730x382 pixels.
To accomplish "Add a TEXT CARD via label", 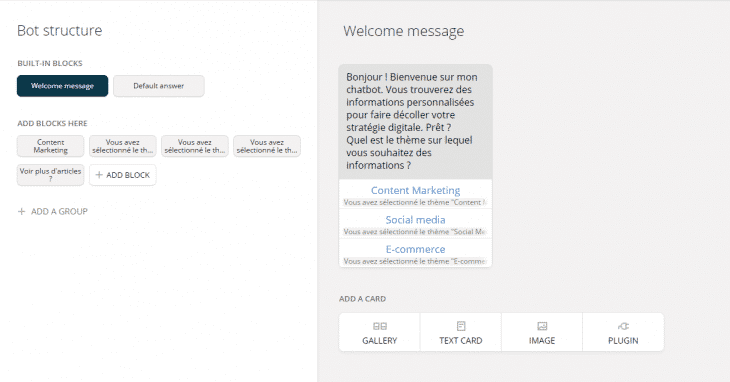I will (x=461, y=341).
